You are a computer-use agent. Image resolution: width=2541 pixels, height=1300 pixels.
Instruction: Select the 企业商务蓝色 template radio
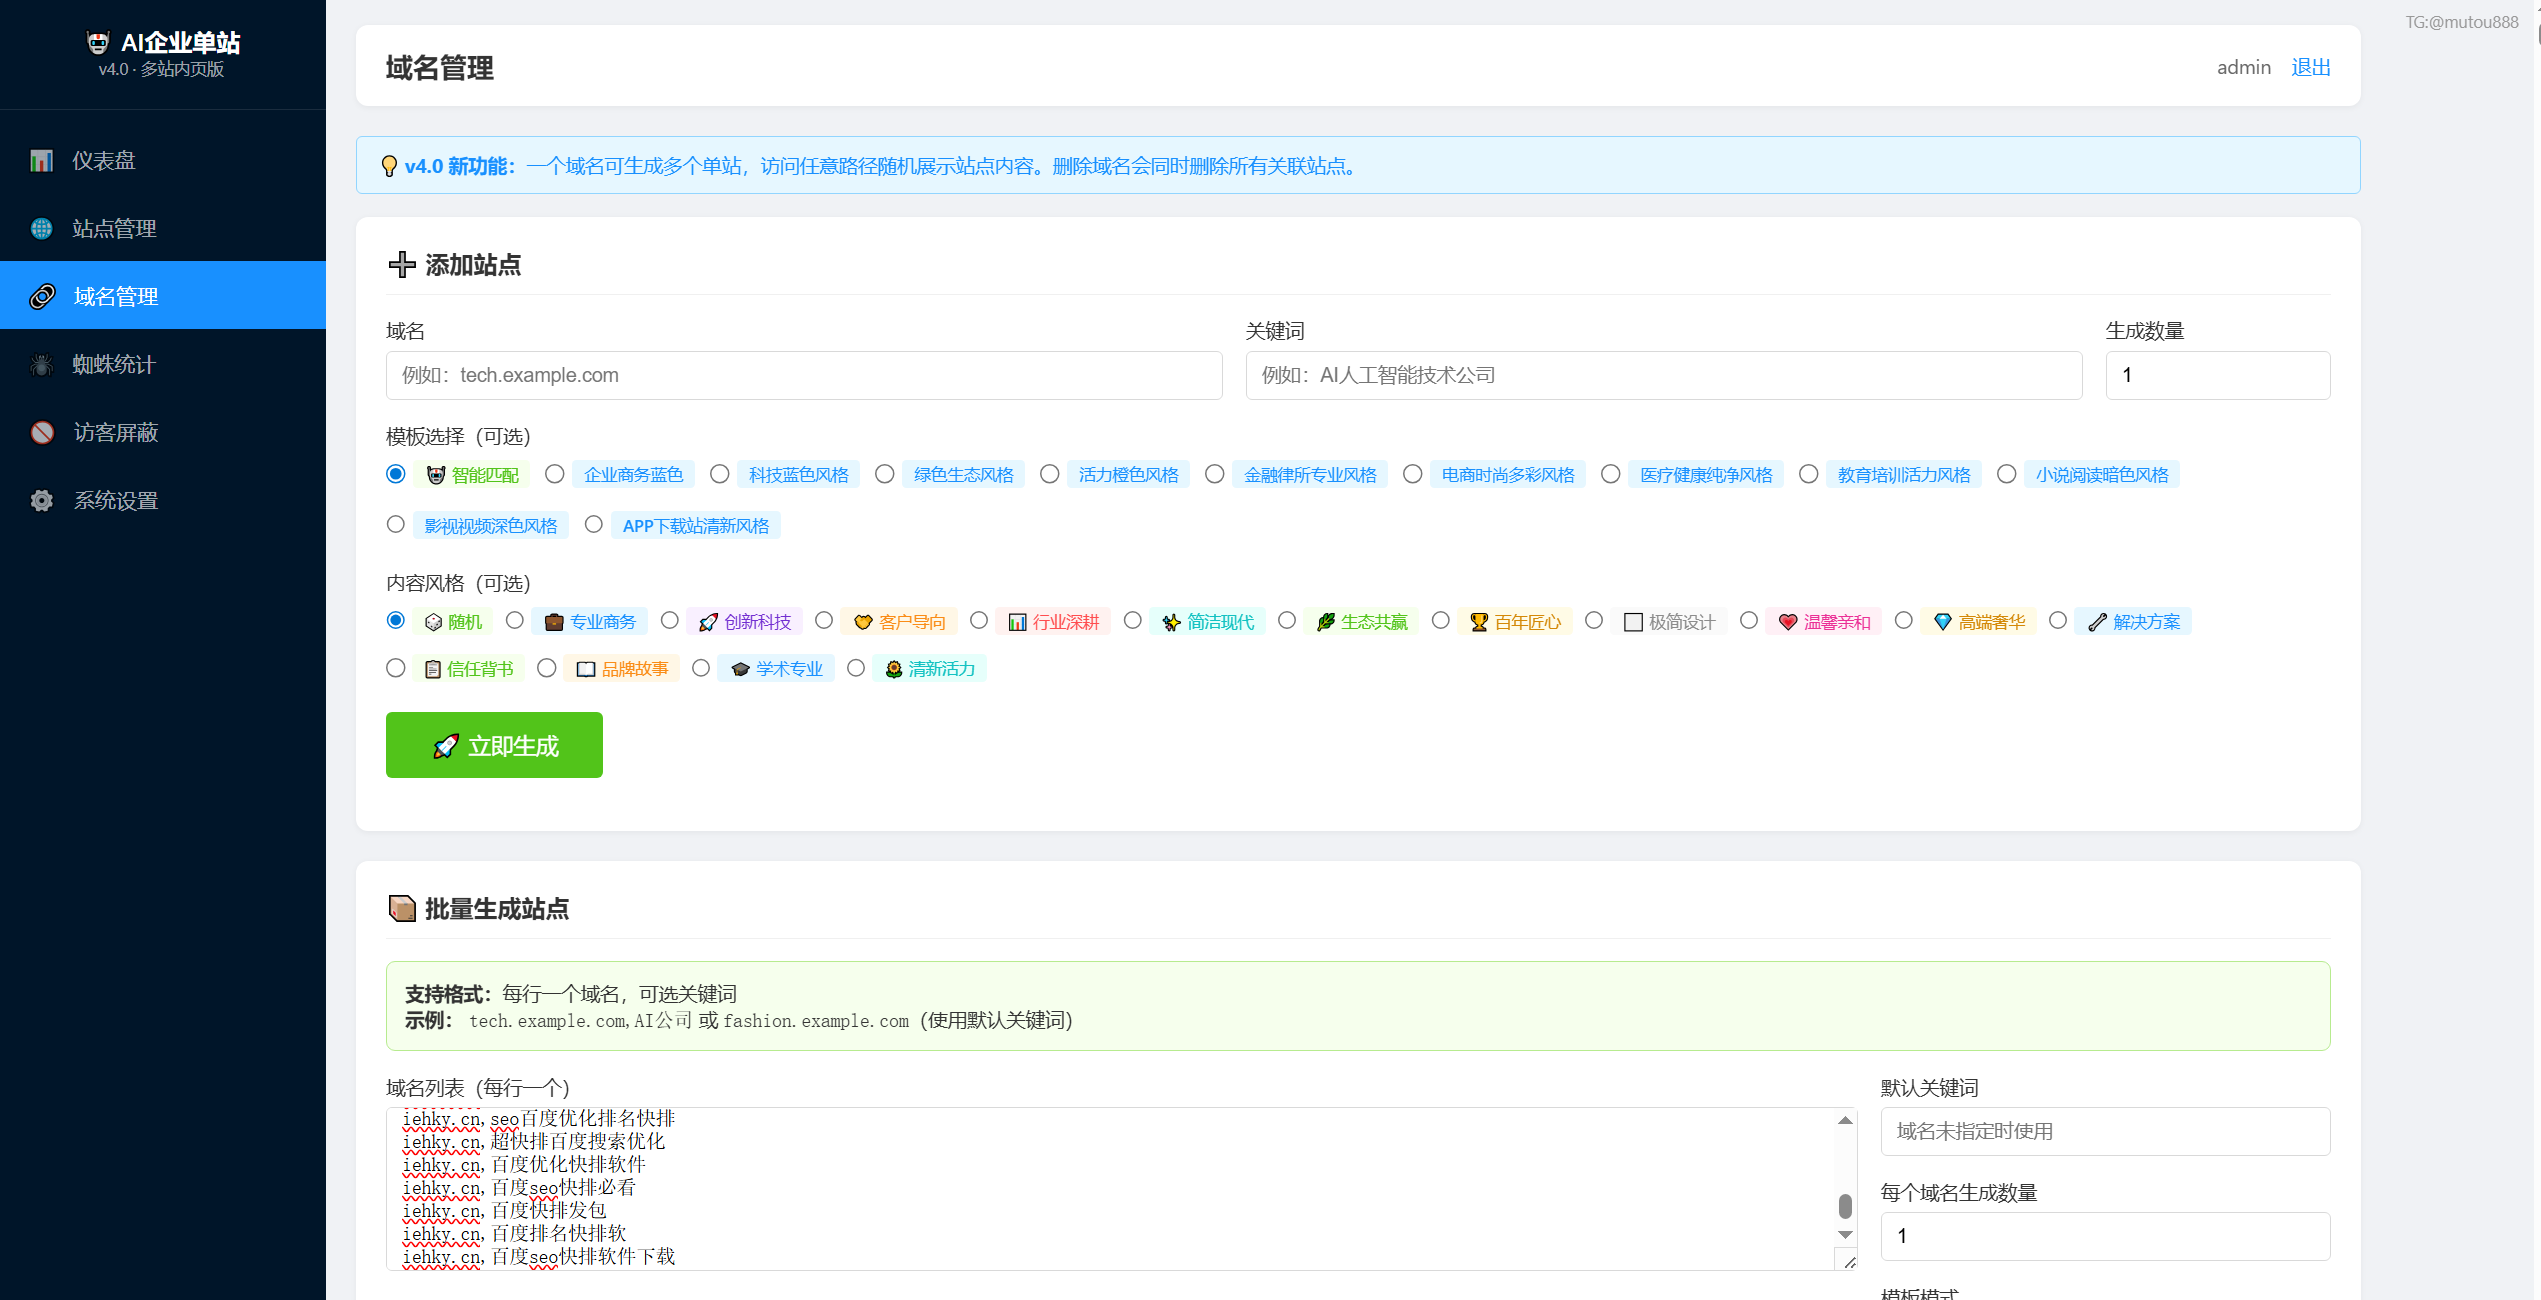point(555,474)
